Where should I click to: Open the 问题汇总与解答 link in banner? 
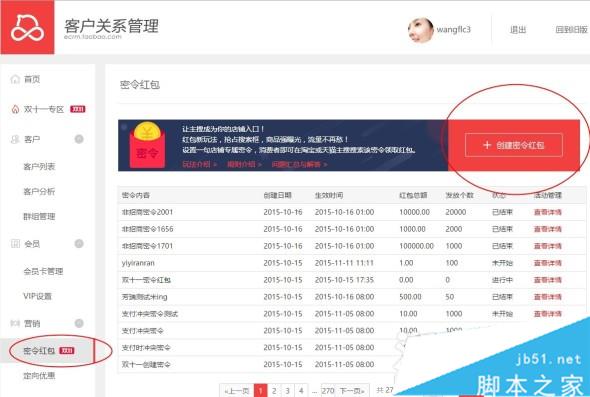(300, 164)
